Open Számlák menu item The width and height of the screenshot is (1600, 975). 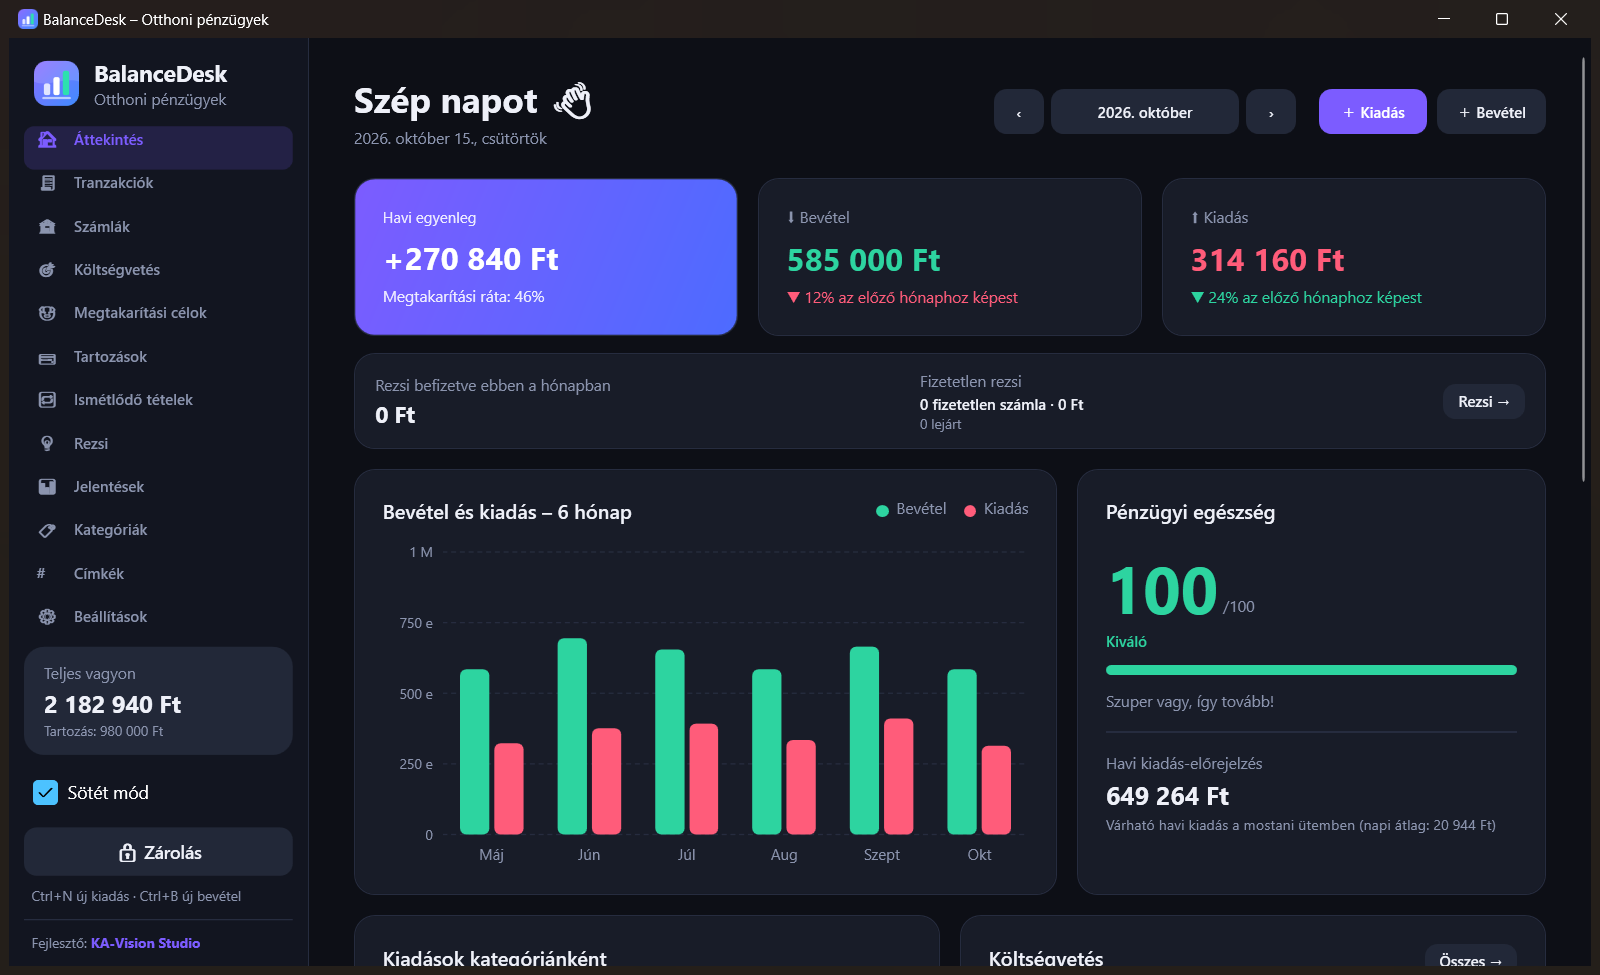(158, 227)
